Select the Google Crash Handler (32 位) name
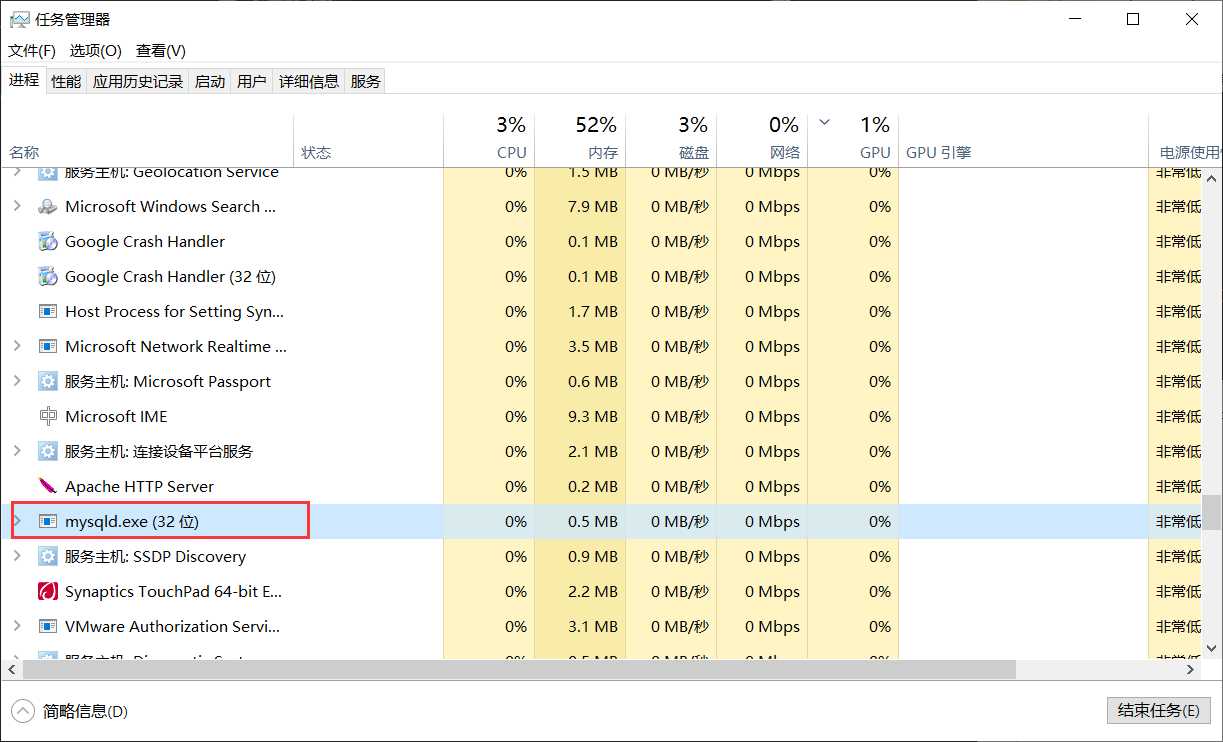Screen dimensions: 1223x742 [x=170, y=277]
